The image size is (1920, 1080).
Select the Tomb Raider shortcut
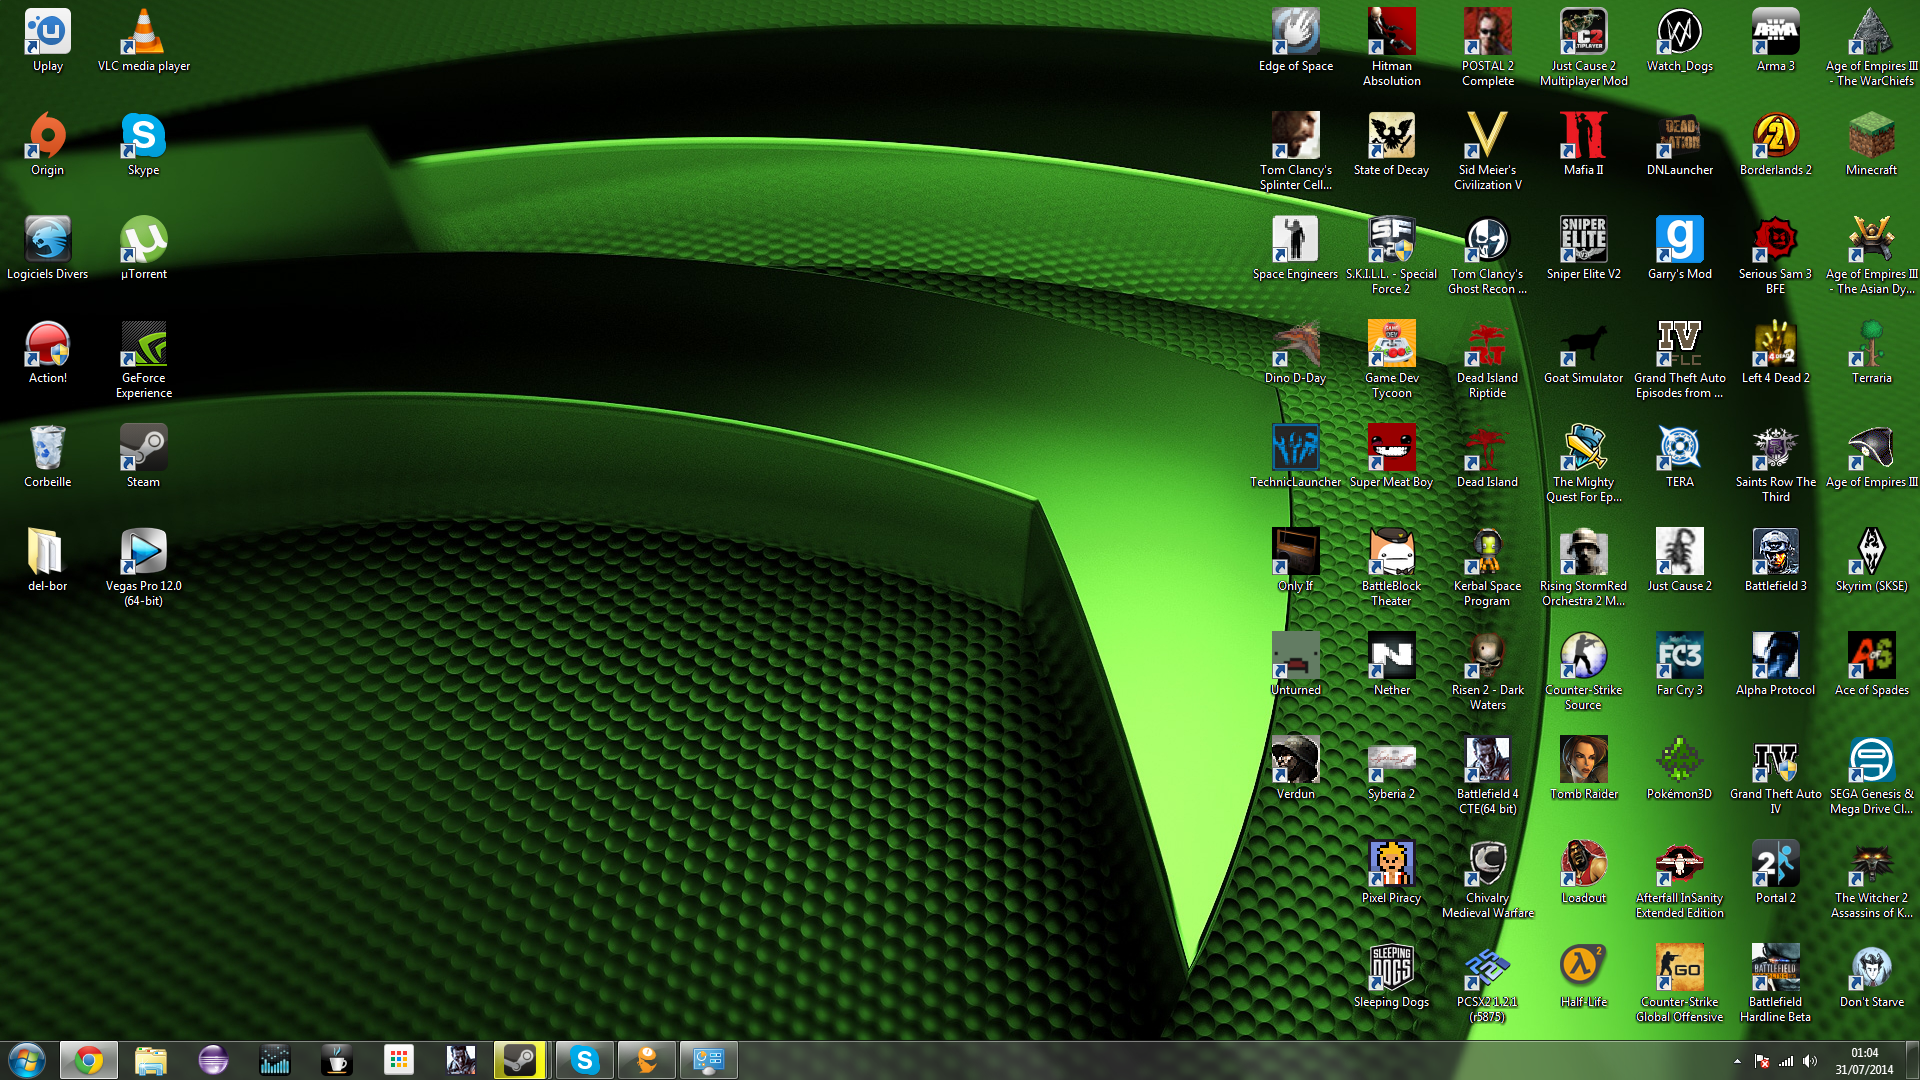(x=1583, y=769)
